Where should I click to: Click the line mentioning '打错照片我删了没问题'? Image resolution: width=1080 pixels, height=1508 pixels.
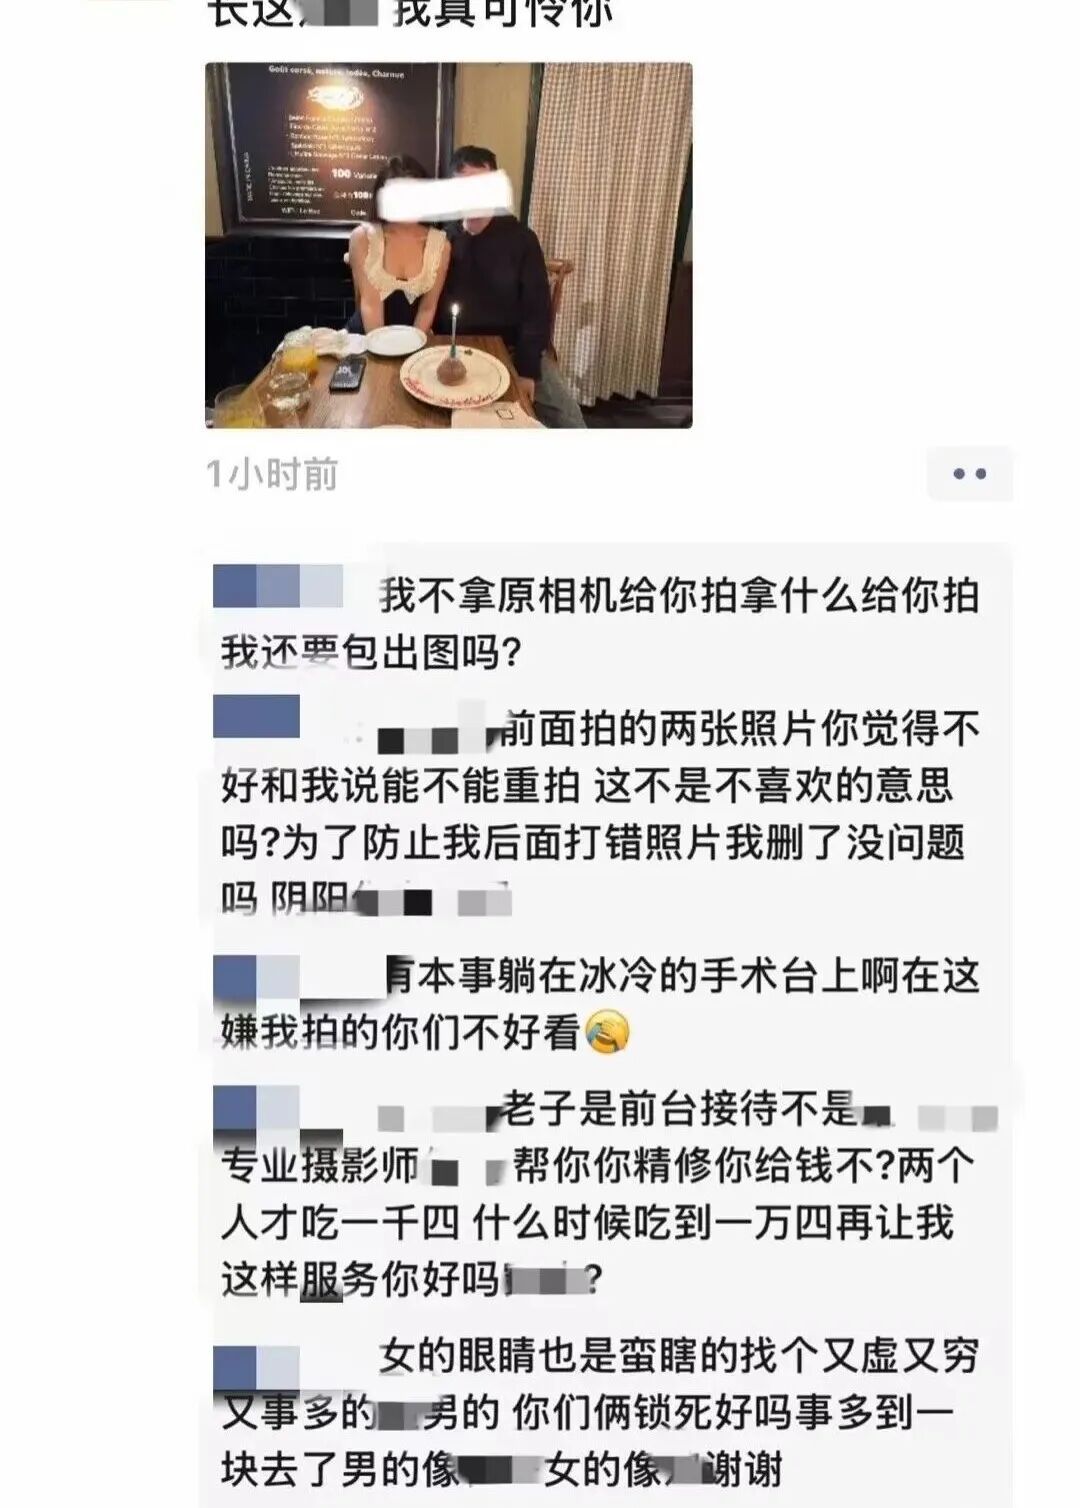[x=592, y=843]
